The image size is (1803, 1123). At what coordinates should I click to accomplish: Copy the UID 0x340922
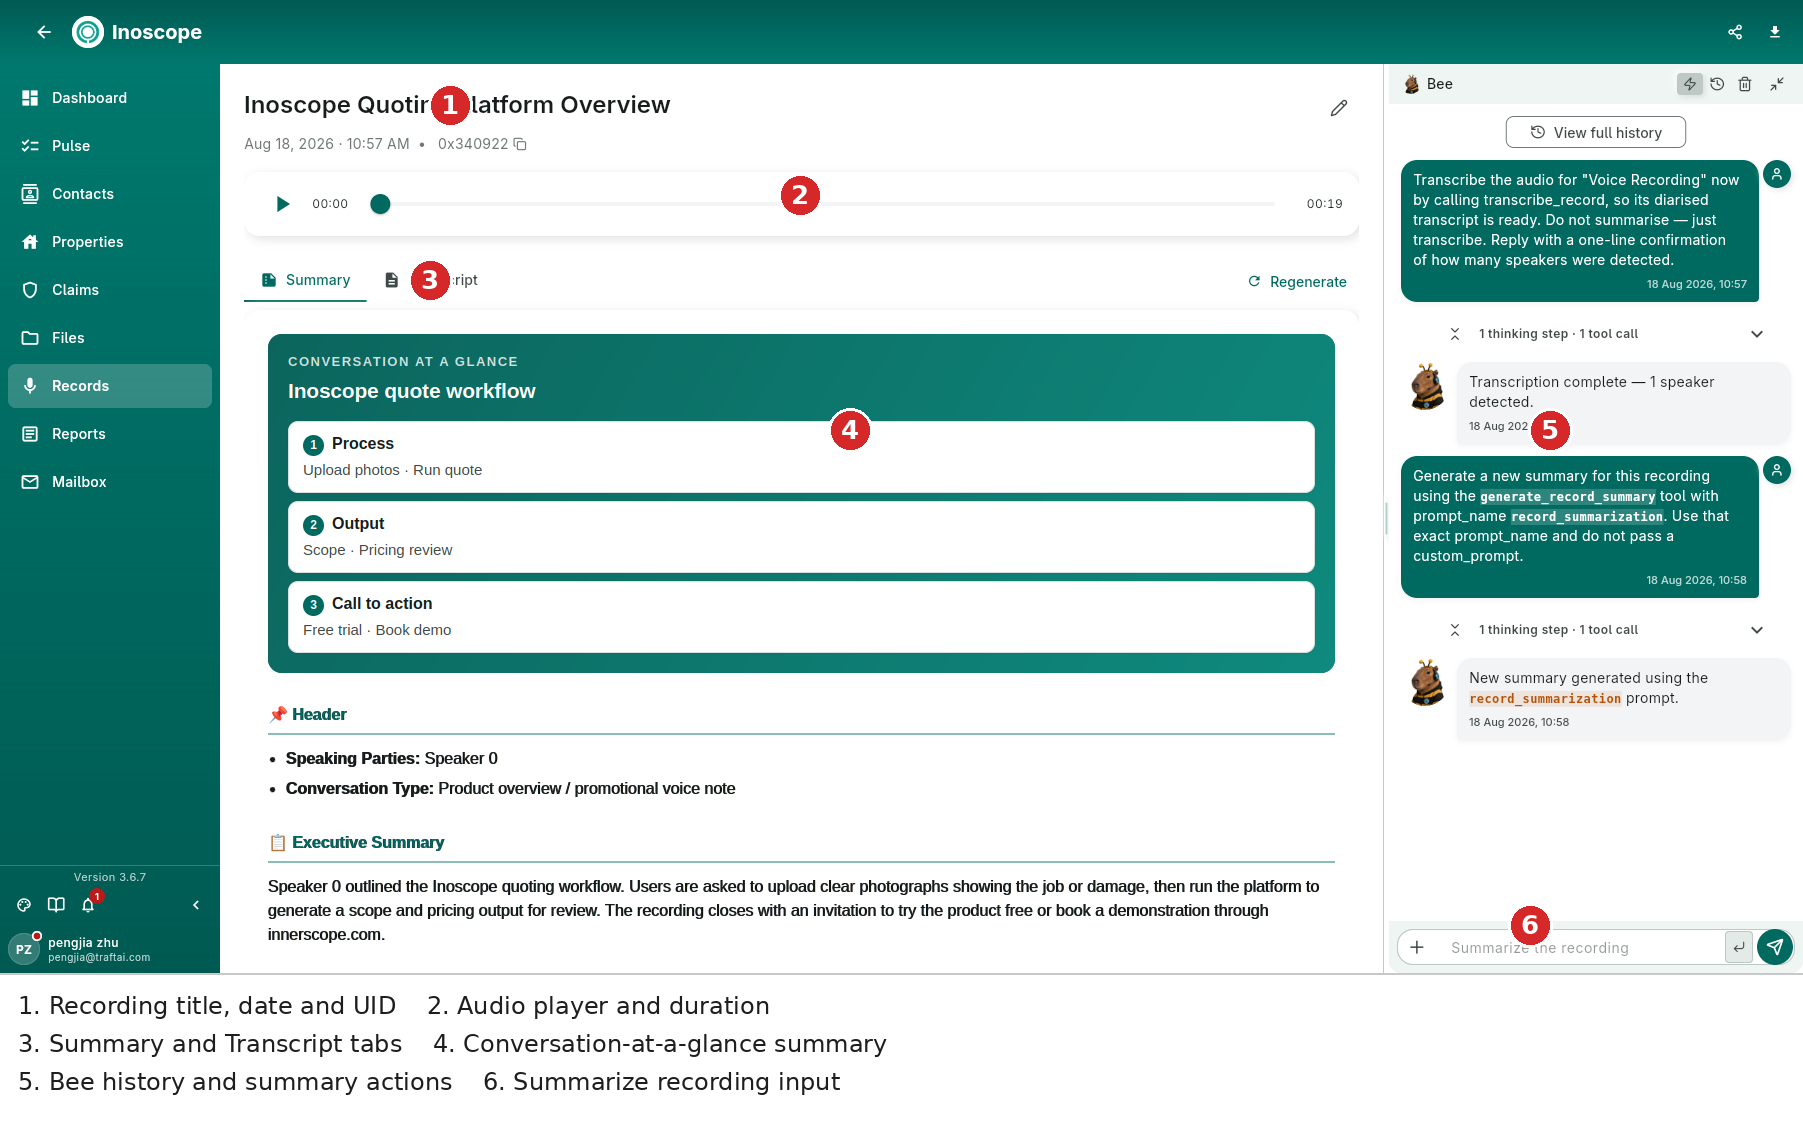(x=520, y=144)
